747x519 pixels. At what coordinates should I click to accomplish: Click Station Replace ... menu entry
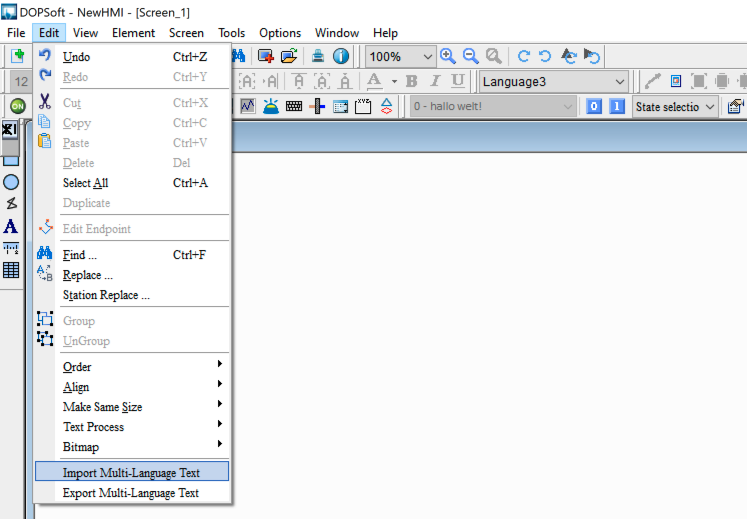pyautogui.click(x=132, y=295)
